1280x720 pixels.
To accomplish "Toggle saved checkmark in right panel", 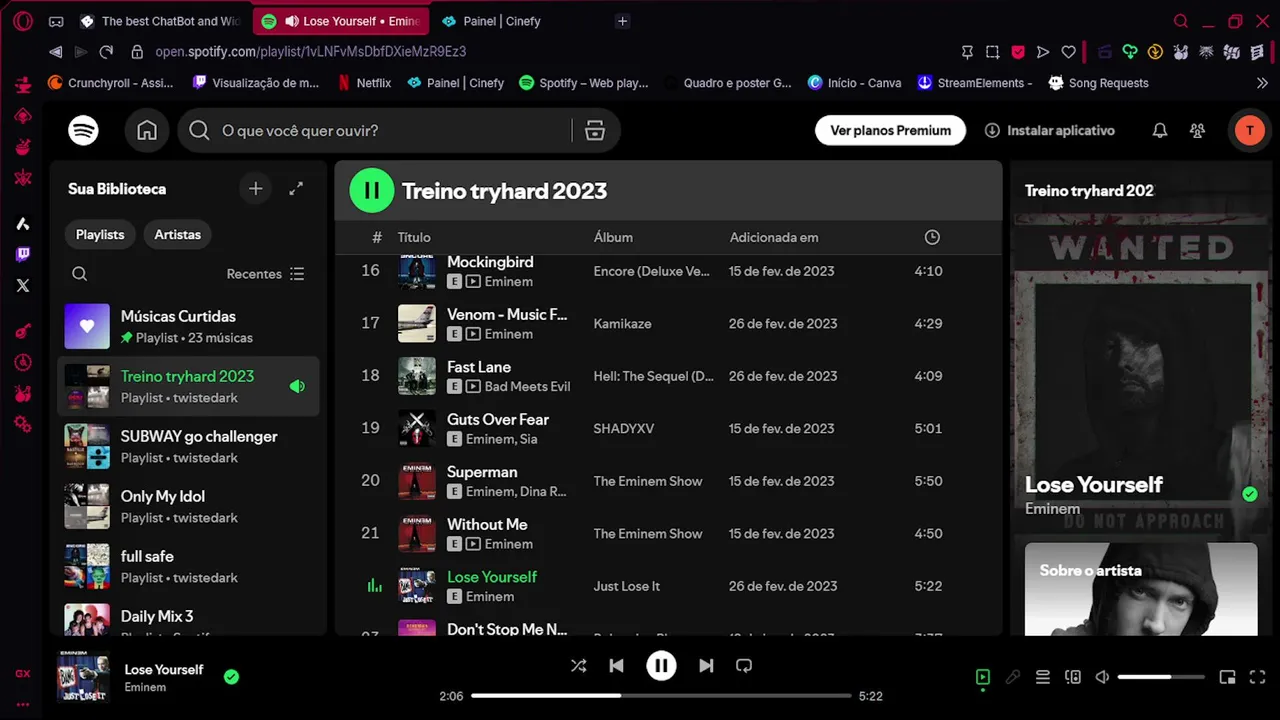I will pos(1249,494).
